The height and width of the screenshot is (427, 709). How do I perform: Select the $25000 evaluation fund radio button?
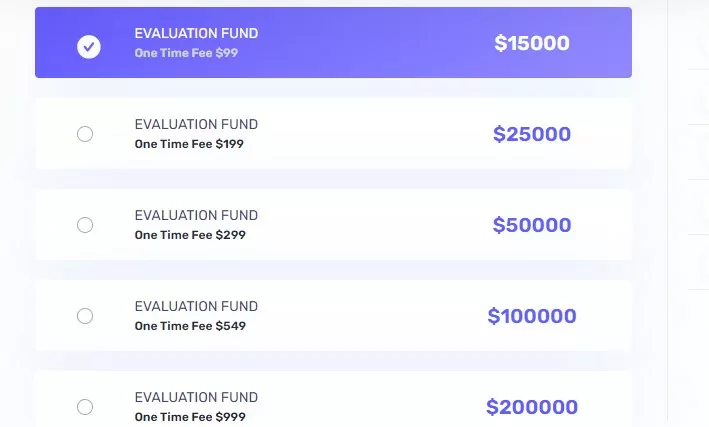[85, 134]
